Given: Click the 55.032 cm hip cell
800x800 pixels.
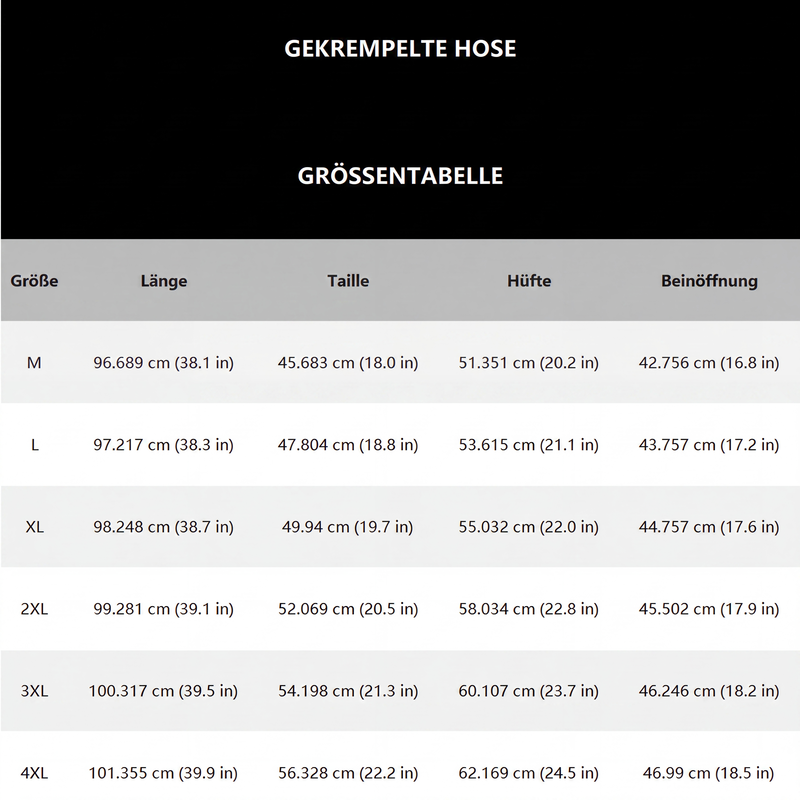Looking at the screenshot, I should [529, 527].
